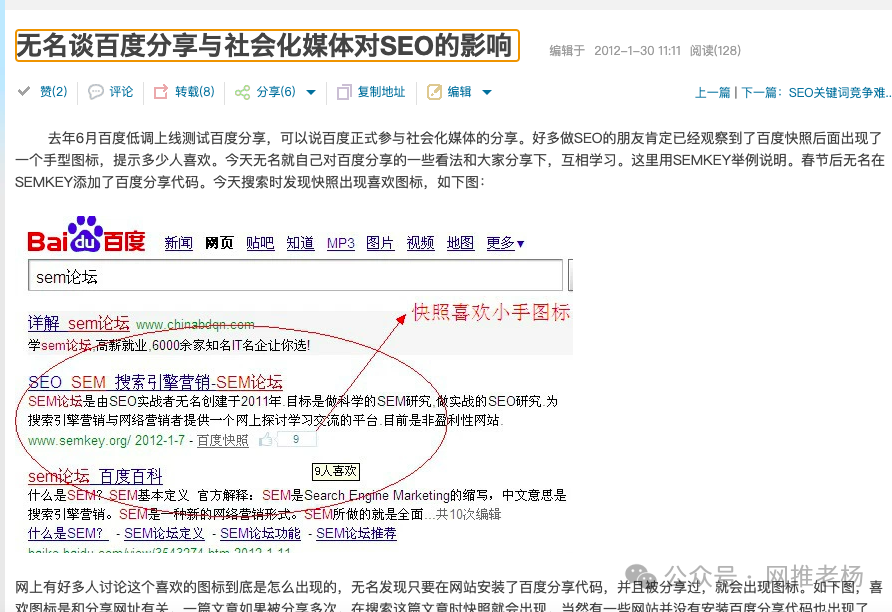The image size is (892, 612).
Task: Click the article title heading
Action: 267,46
